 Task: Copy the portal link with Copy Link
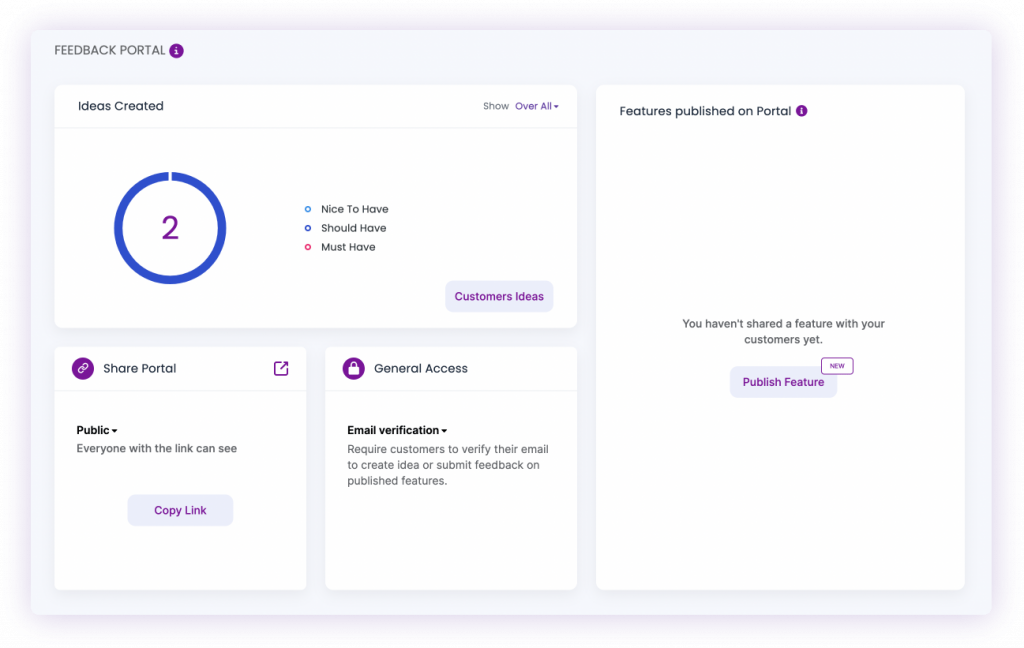coord(180,510)
